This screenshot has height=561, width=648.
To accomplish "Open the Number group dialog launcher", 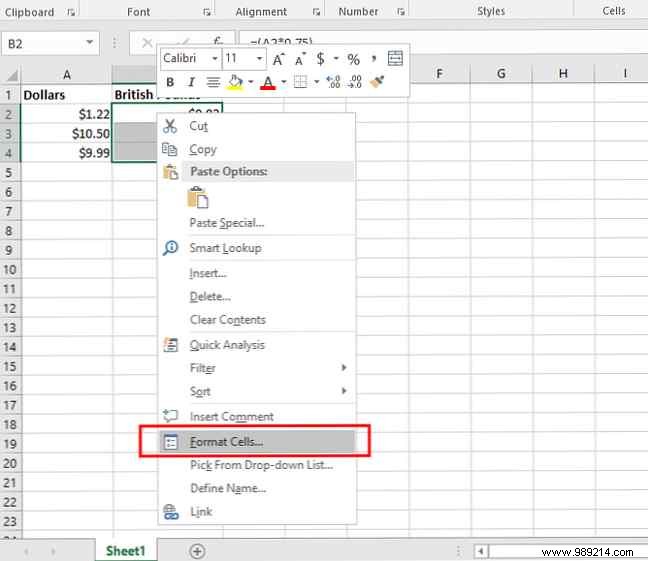I will tap(400, 12).
